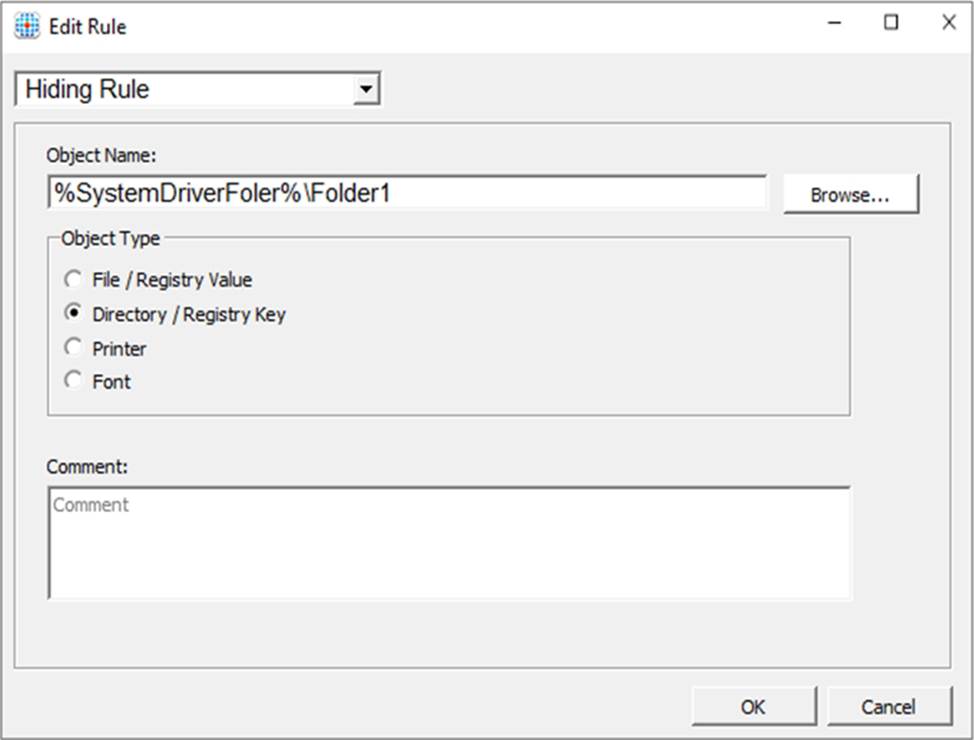
Task: Close the Edit Rule dialog
Action: pos(948,24)
